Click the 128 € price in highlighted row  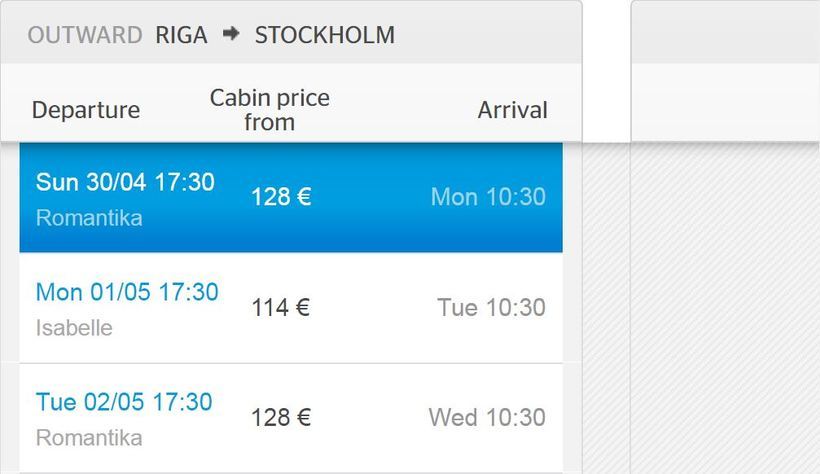281,197
